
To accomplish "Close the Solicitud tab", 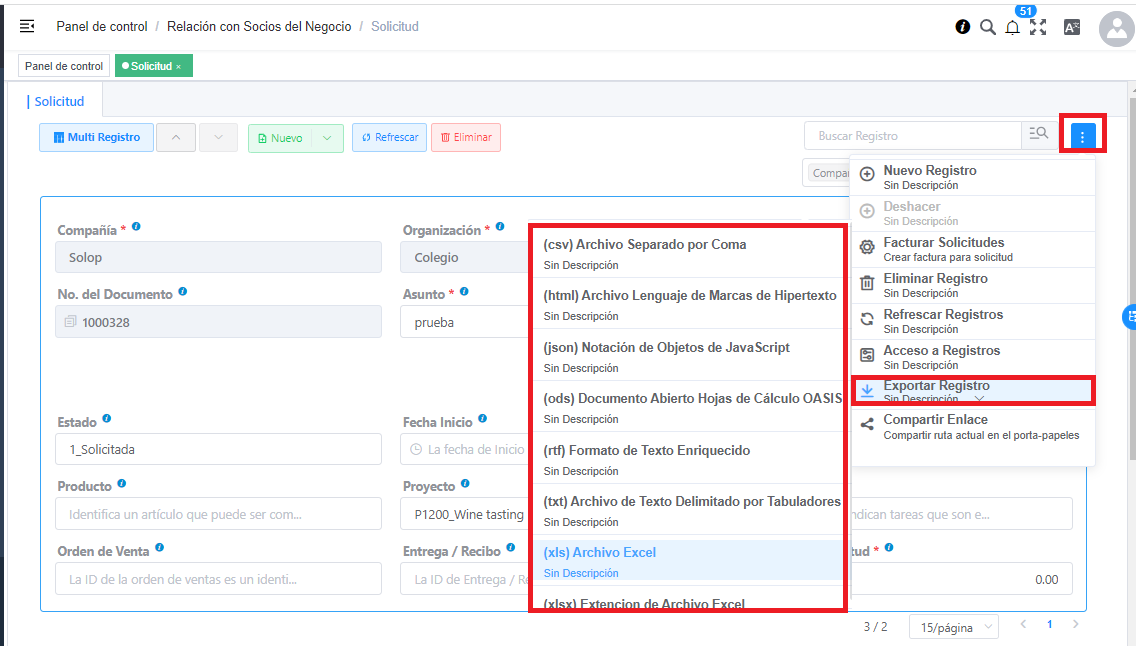I will (179, 67).
